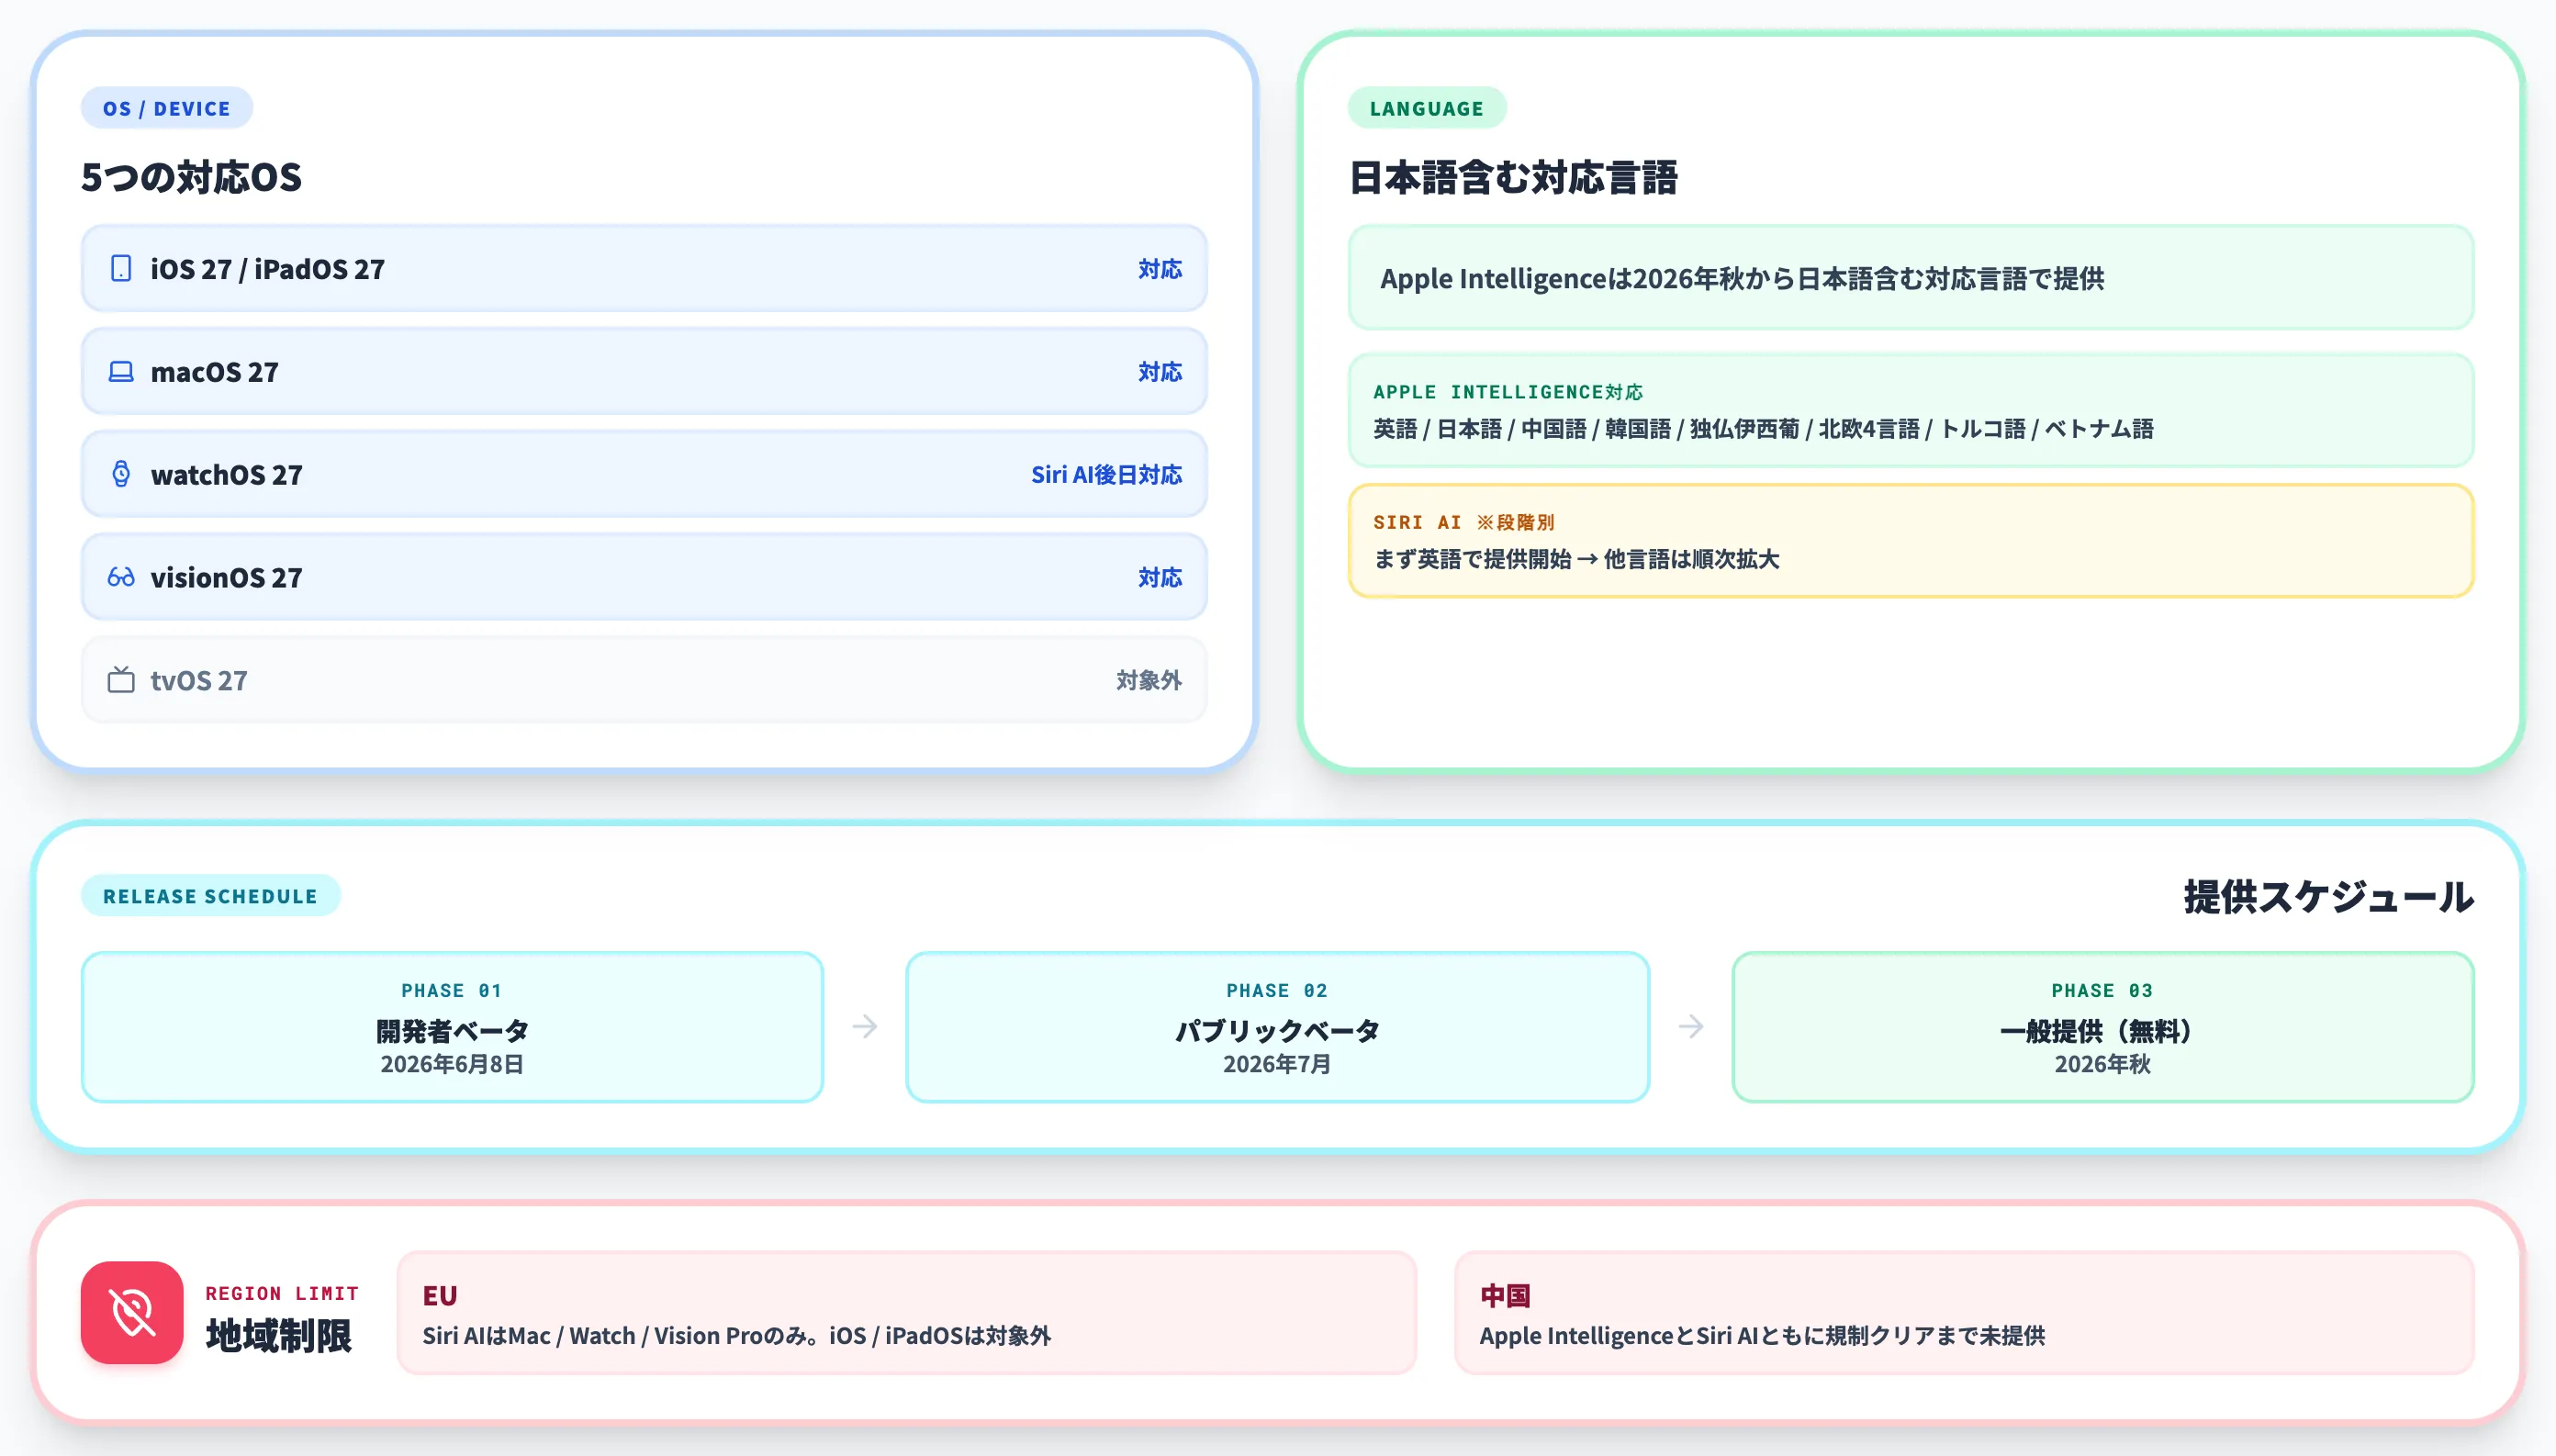Click the macOS 27 label
This screenshot has height=1456, width=2556.
tap(215, 372)
